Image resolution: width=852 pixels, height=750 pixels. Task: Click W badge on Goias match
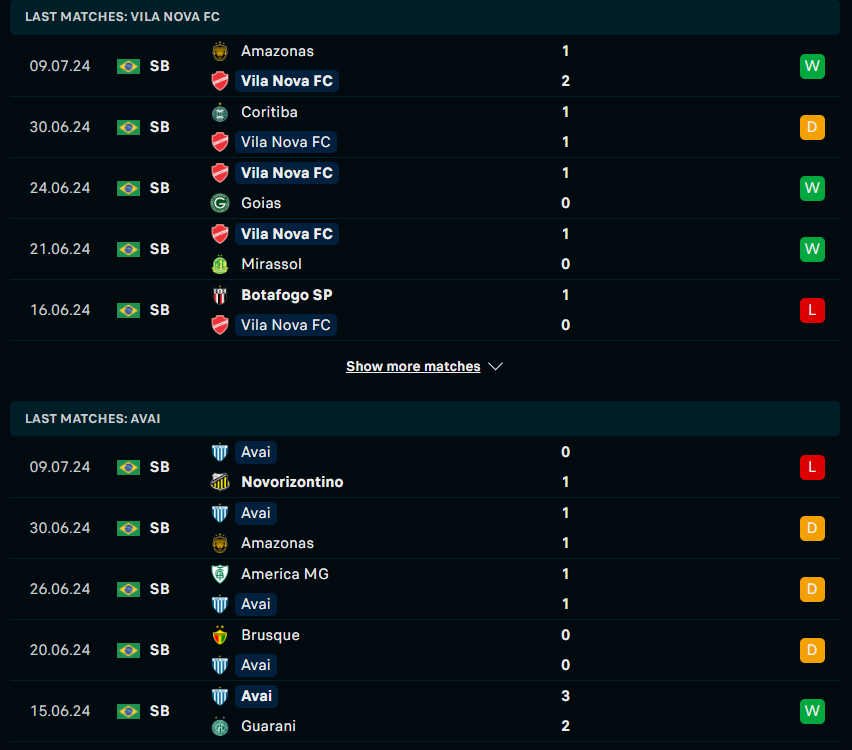[812, 188]
